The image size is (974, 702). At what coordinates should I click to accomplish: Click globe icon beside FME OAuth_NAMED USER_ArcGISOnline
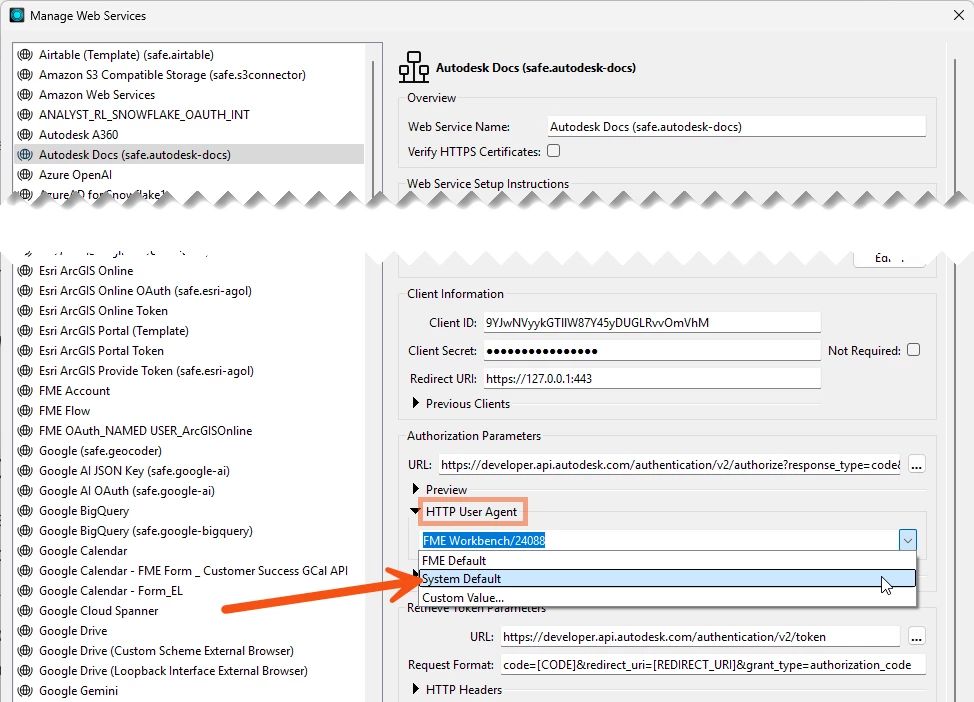point(25,431)
